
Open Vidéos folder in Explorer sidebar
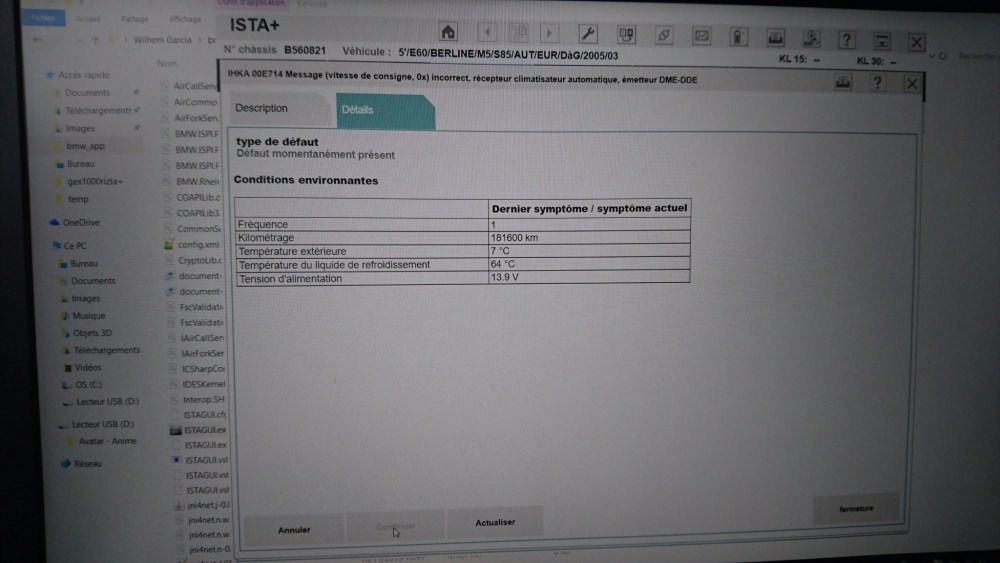(x=87, y=367)
